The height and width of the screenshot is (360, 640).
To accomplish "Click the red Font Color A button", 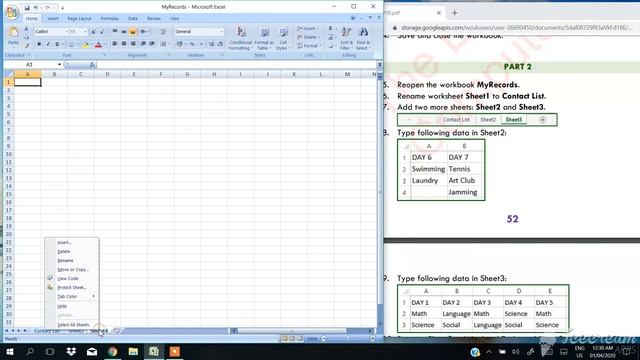I will (x=98, y=44).
